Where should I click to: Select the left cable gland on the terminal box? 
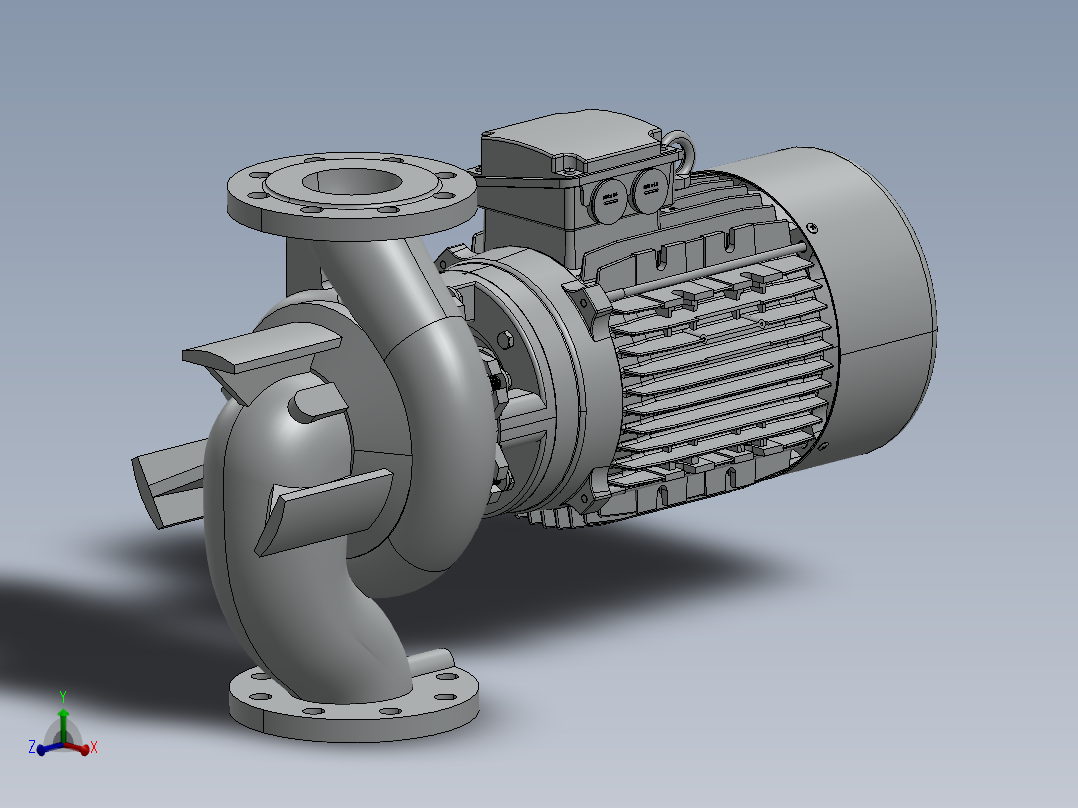[609, 199]
